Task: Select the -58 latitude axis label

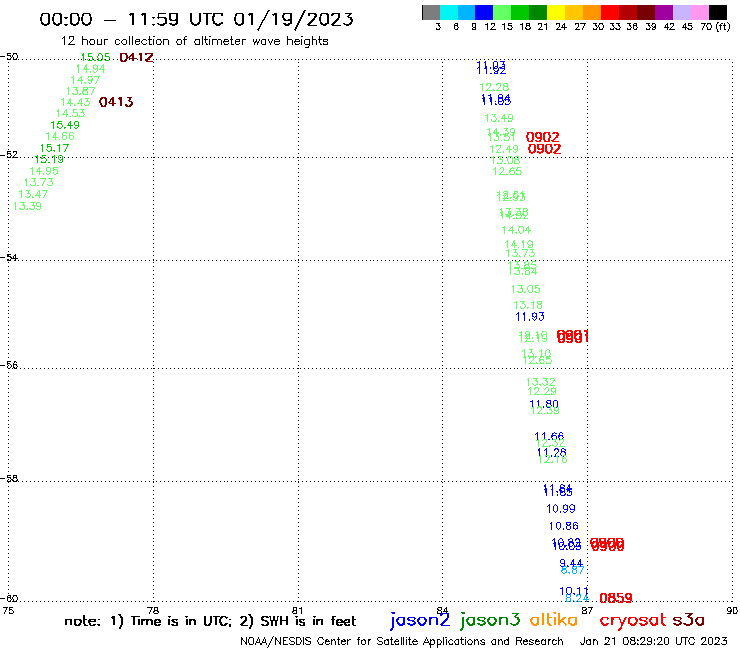Action: pos(9,479)
